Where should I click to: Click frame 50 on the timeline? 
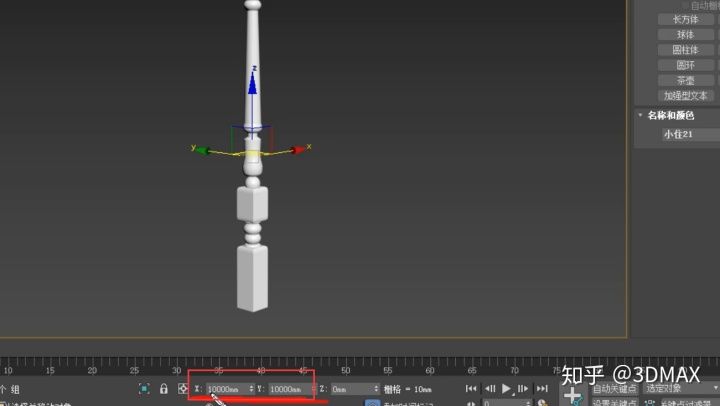[346, 370]
